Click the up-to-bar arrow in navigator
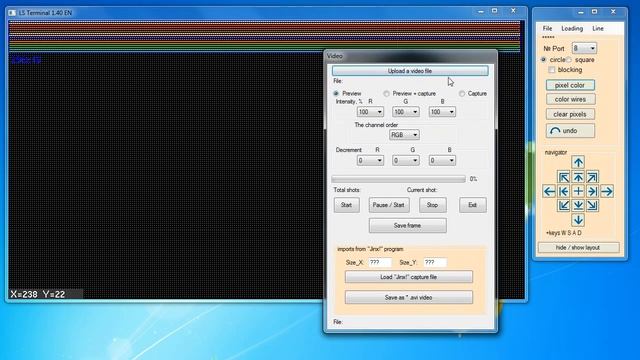 (x=578, y=177)
